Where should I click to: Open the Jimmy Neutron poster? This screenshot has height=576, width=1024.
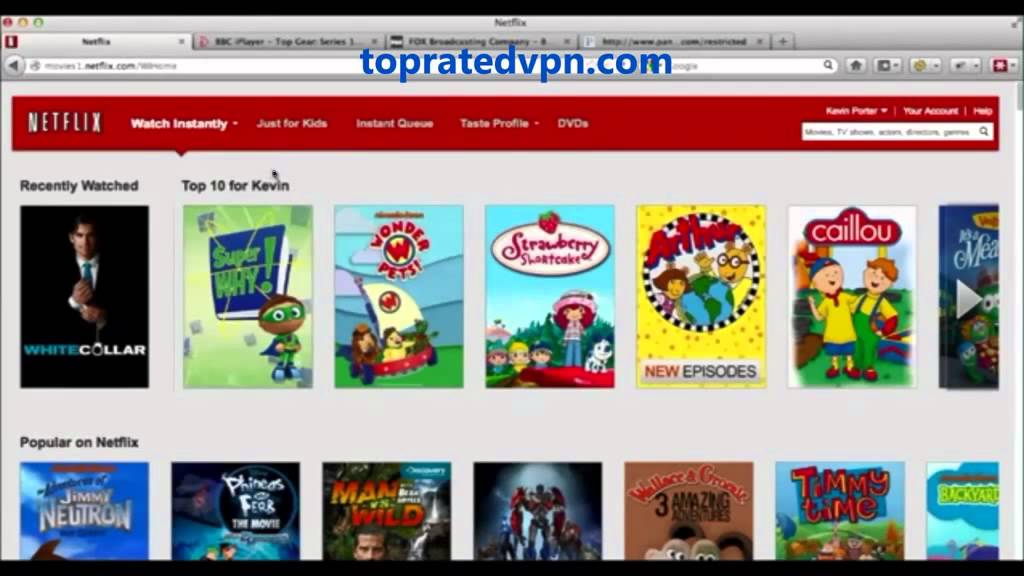[x=84, y=511]
